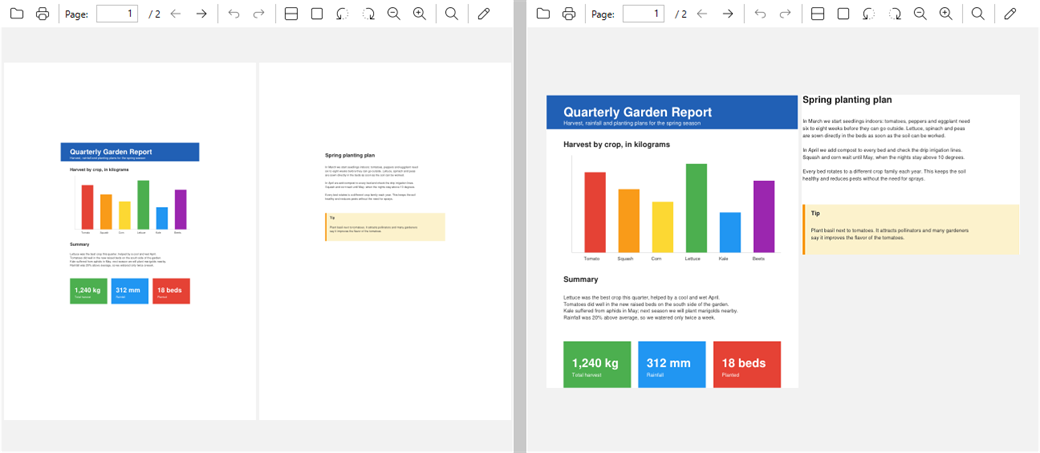Click the red '18 beds' card, left viewer

point(171,291)
